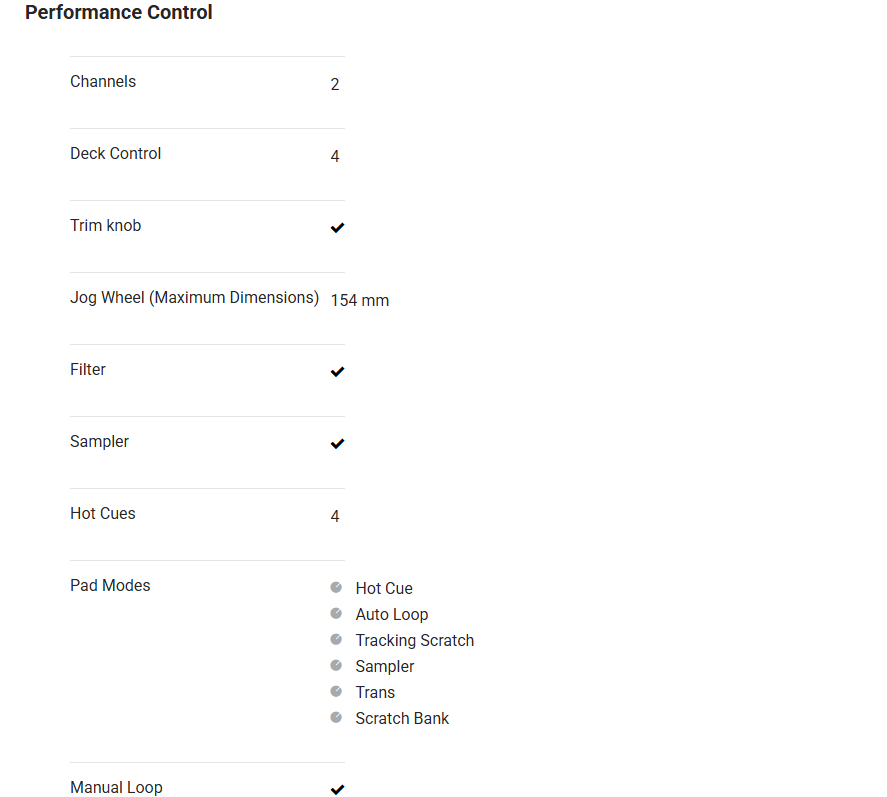The image size is (887, 797).
Task: Click the bullet beside Tracking Scratch
Action: (x=336, y=640)
